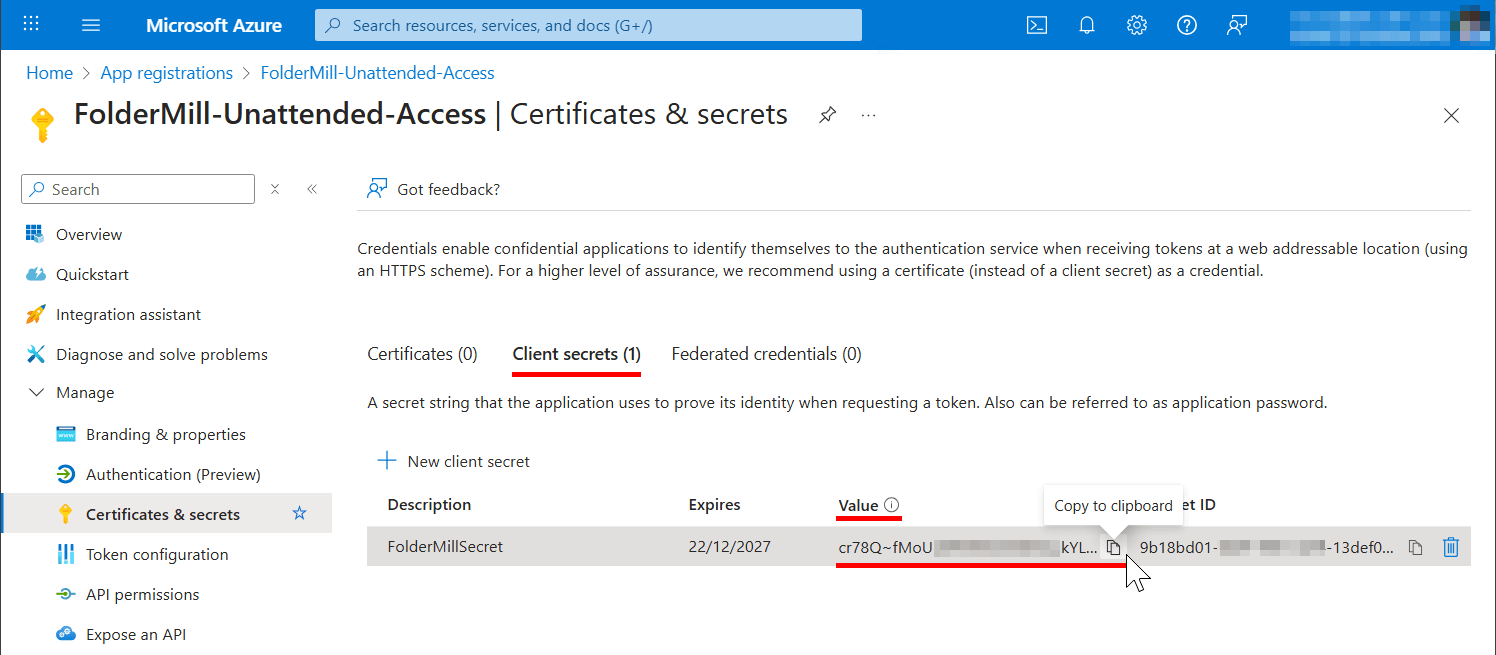Open the help question mark menu
Screen dimensions: 1496x655
click(1186, 25)
